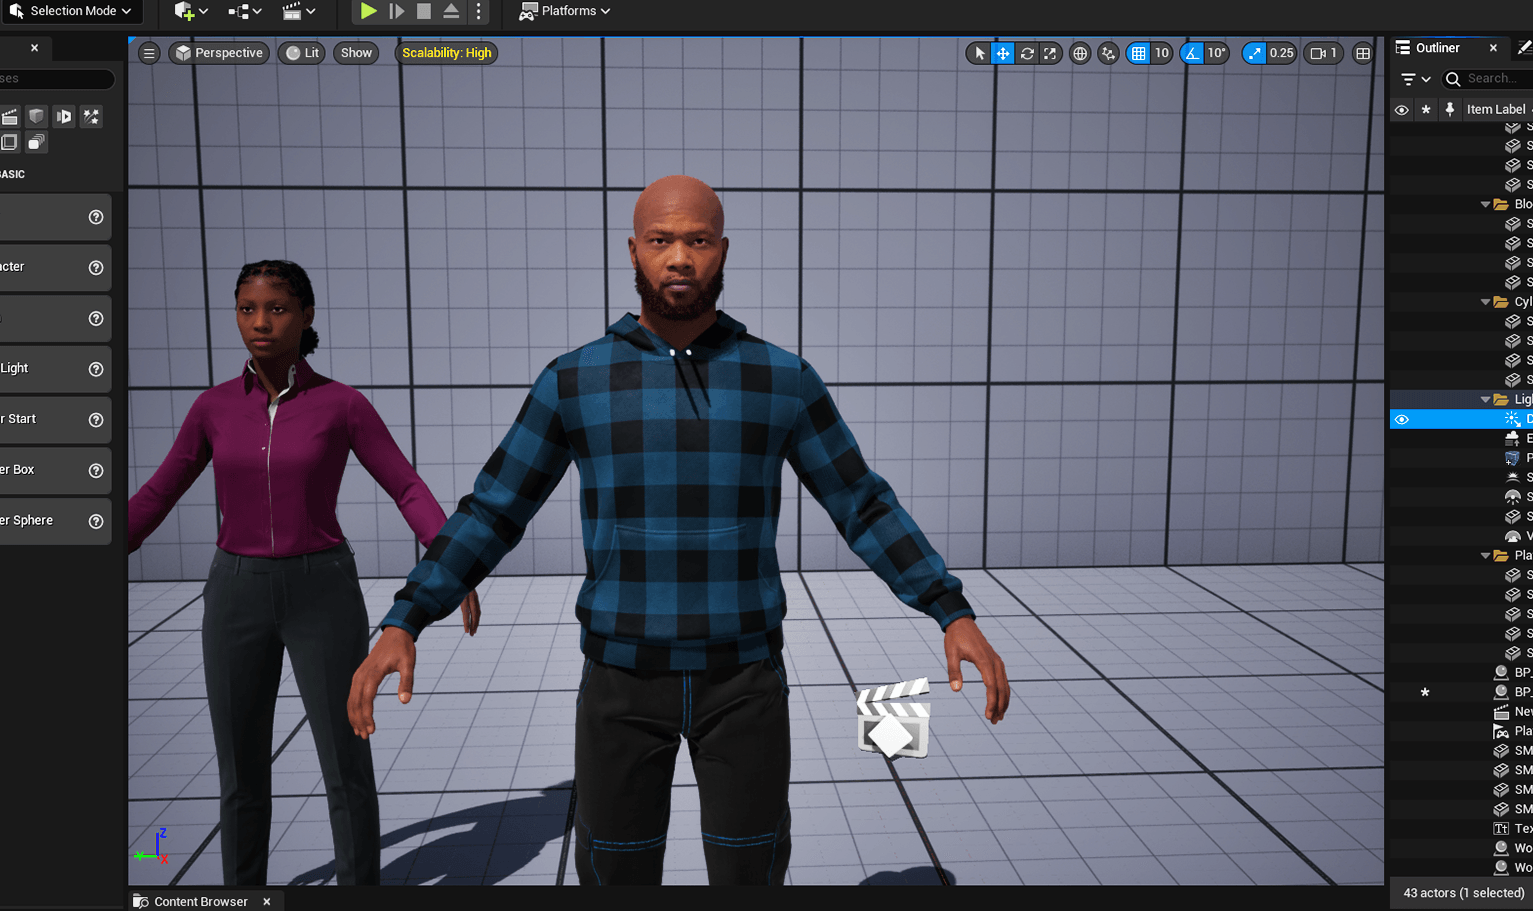The height and width of the screenshot is (911, 1533).
Task: Open the Selection Mode dropdown
Action: [x=70, y=11]
